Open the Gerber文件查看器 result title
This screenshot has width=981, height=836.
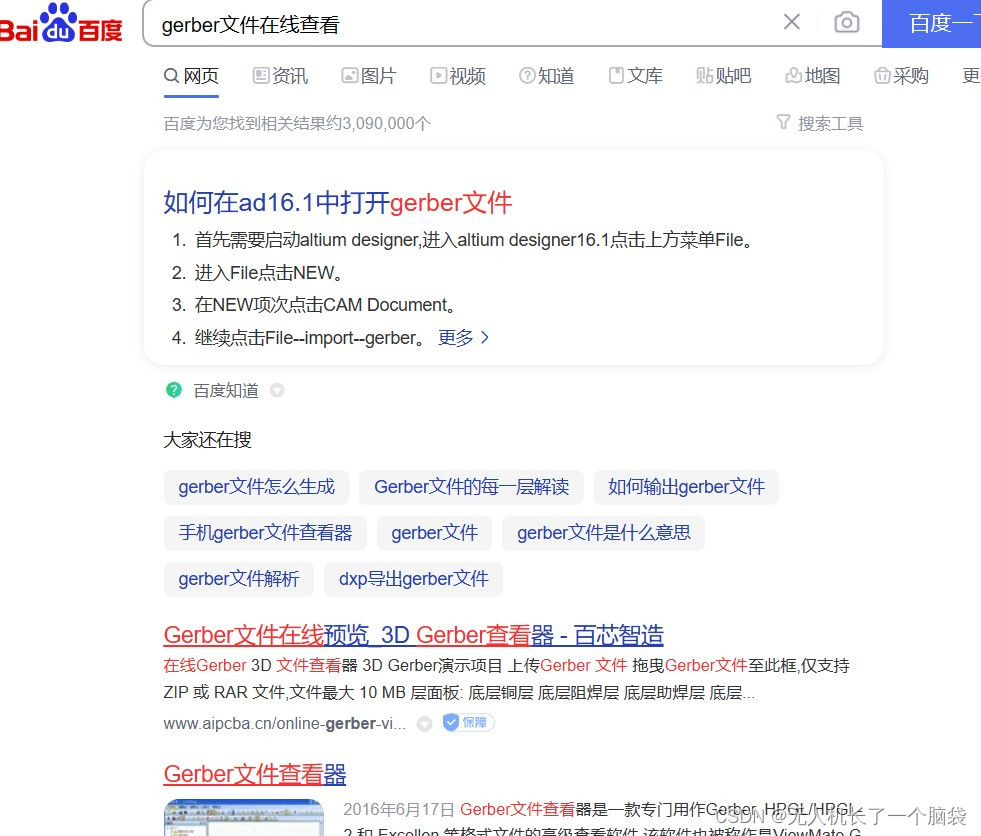[255, 775]
